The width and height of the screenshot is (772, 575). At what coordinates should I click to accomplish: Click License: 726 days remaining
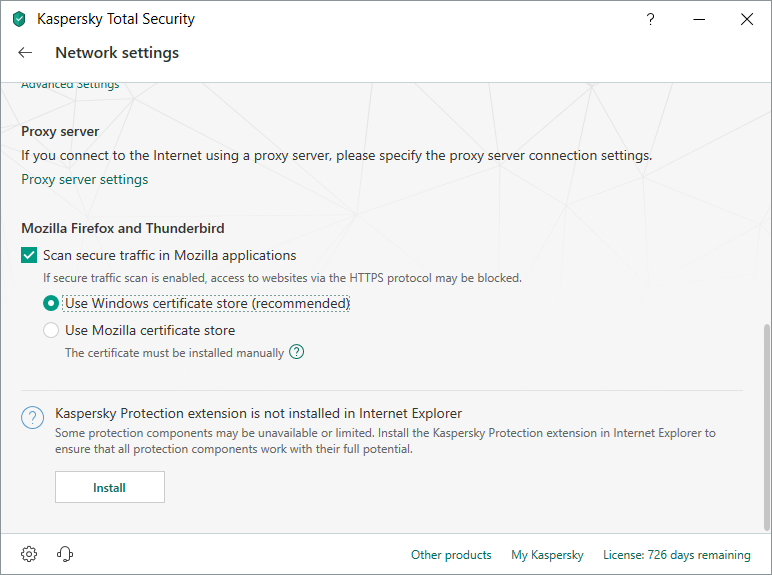[676, 555]
